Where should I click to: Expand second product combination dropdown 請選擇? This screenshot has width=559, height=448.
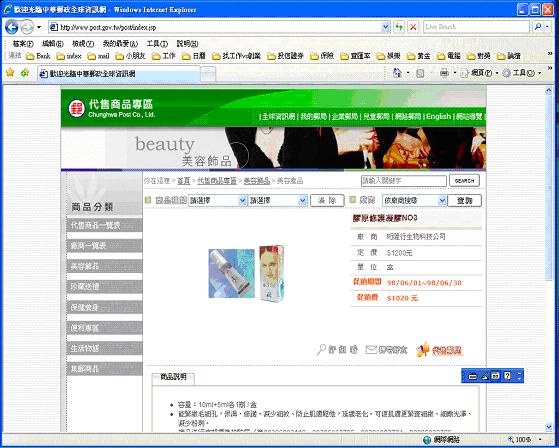(277, 200)
